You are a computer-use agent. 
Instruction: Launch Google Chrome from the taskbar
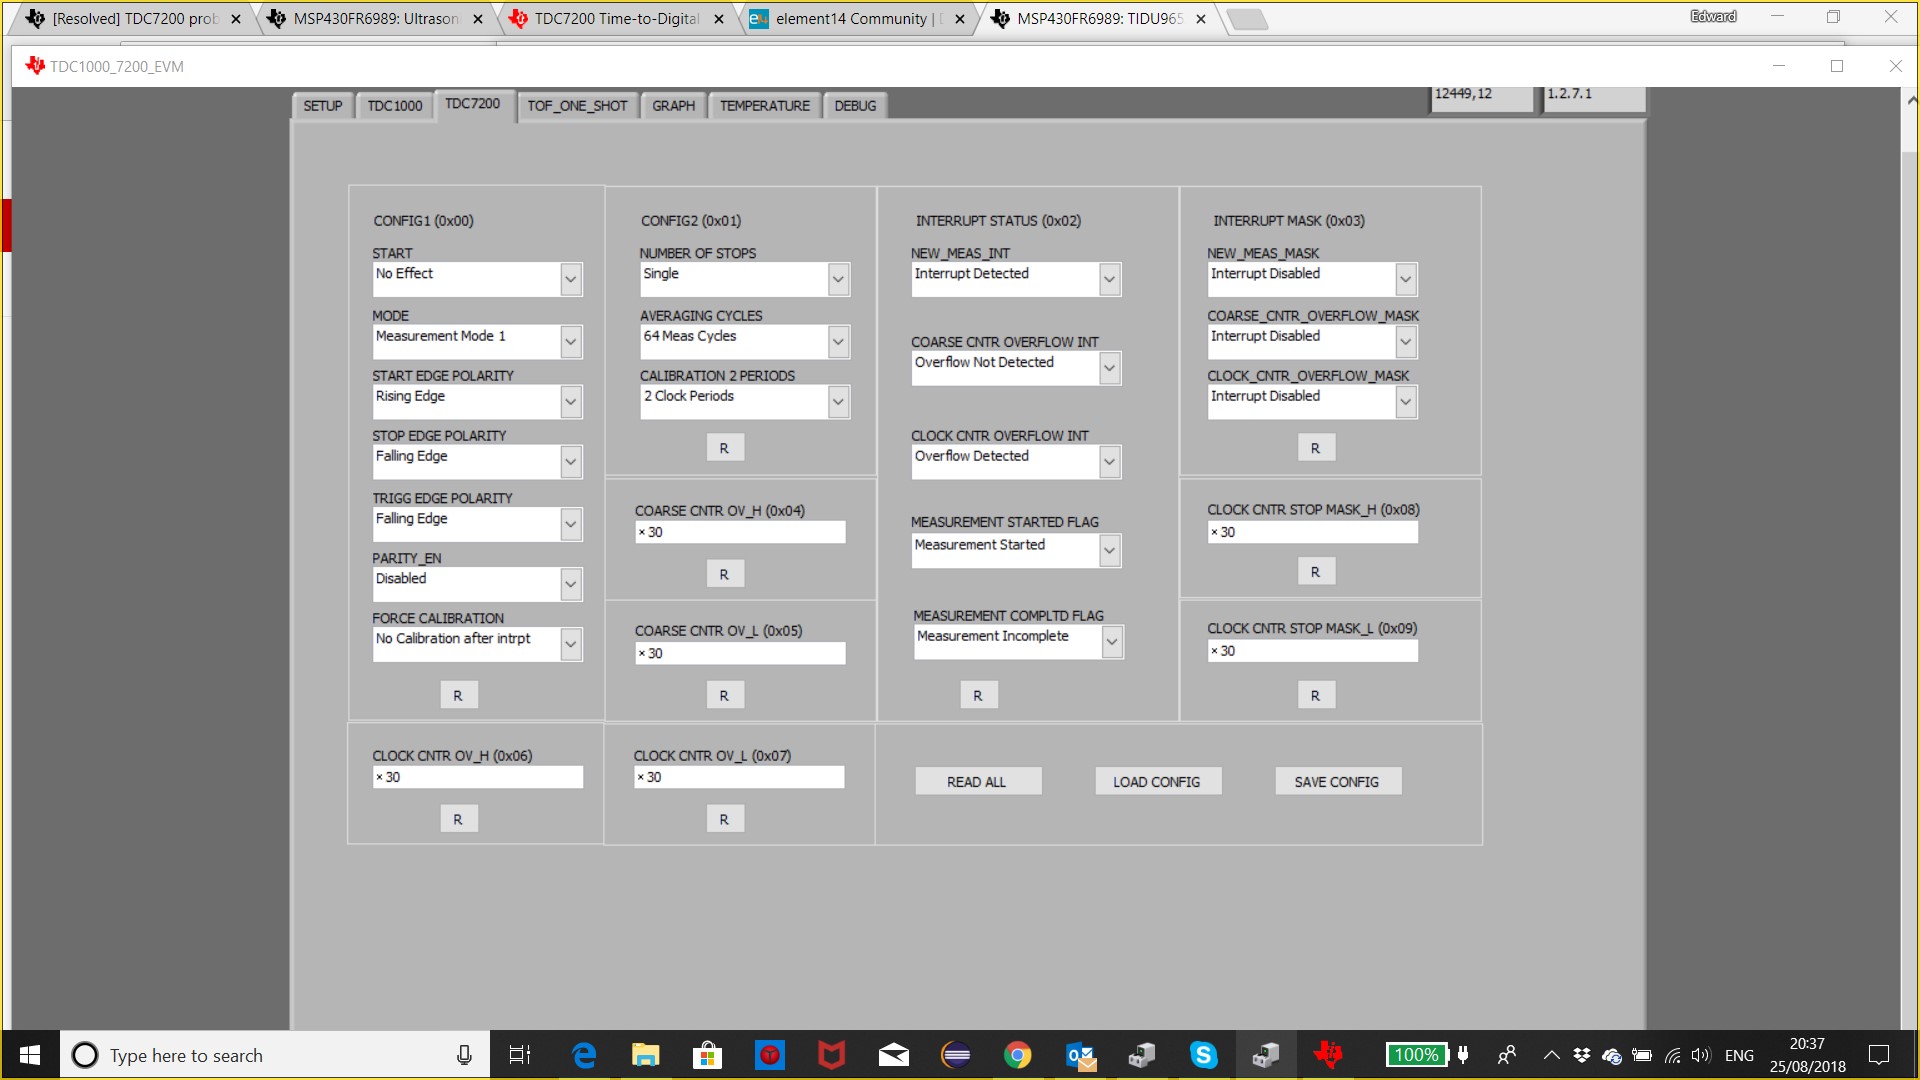point(1017,1055)
